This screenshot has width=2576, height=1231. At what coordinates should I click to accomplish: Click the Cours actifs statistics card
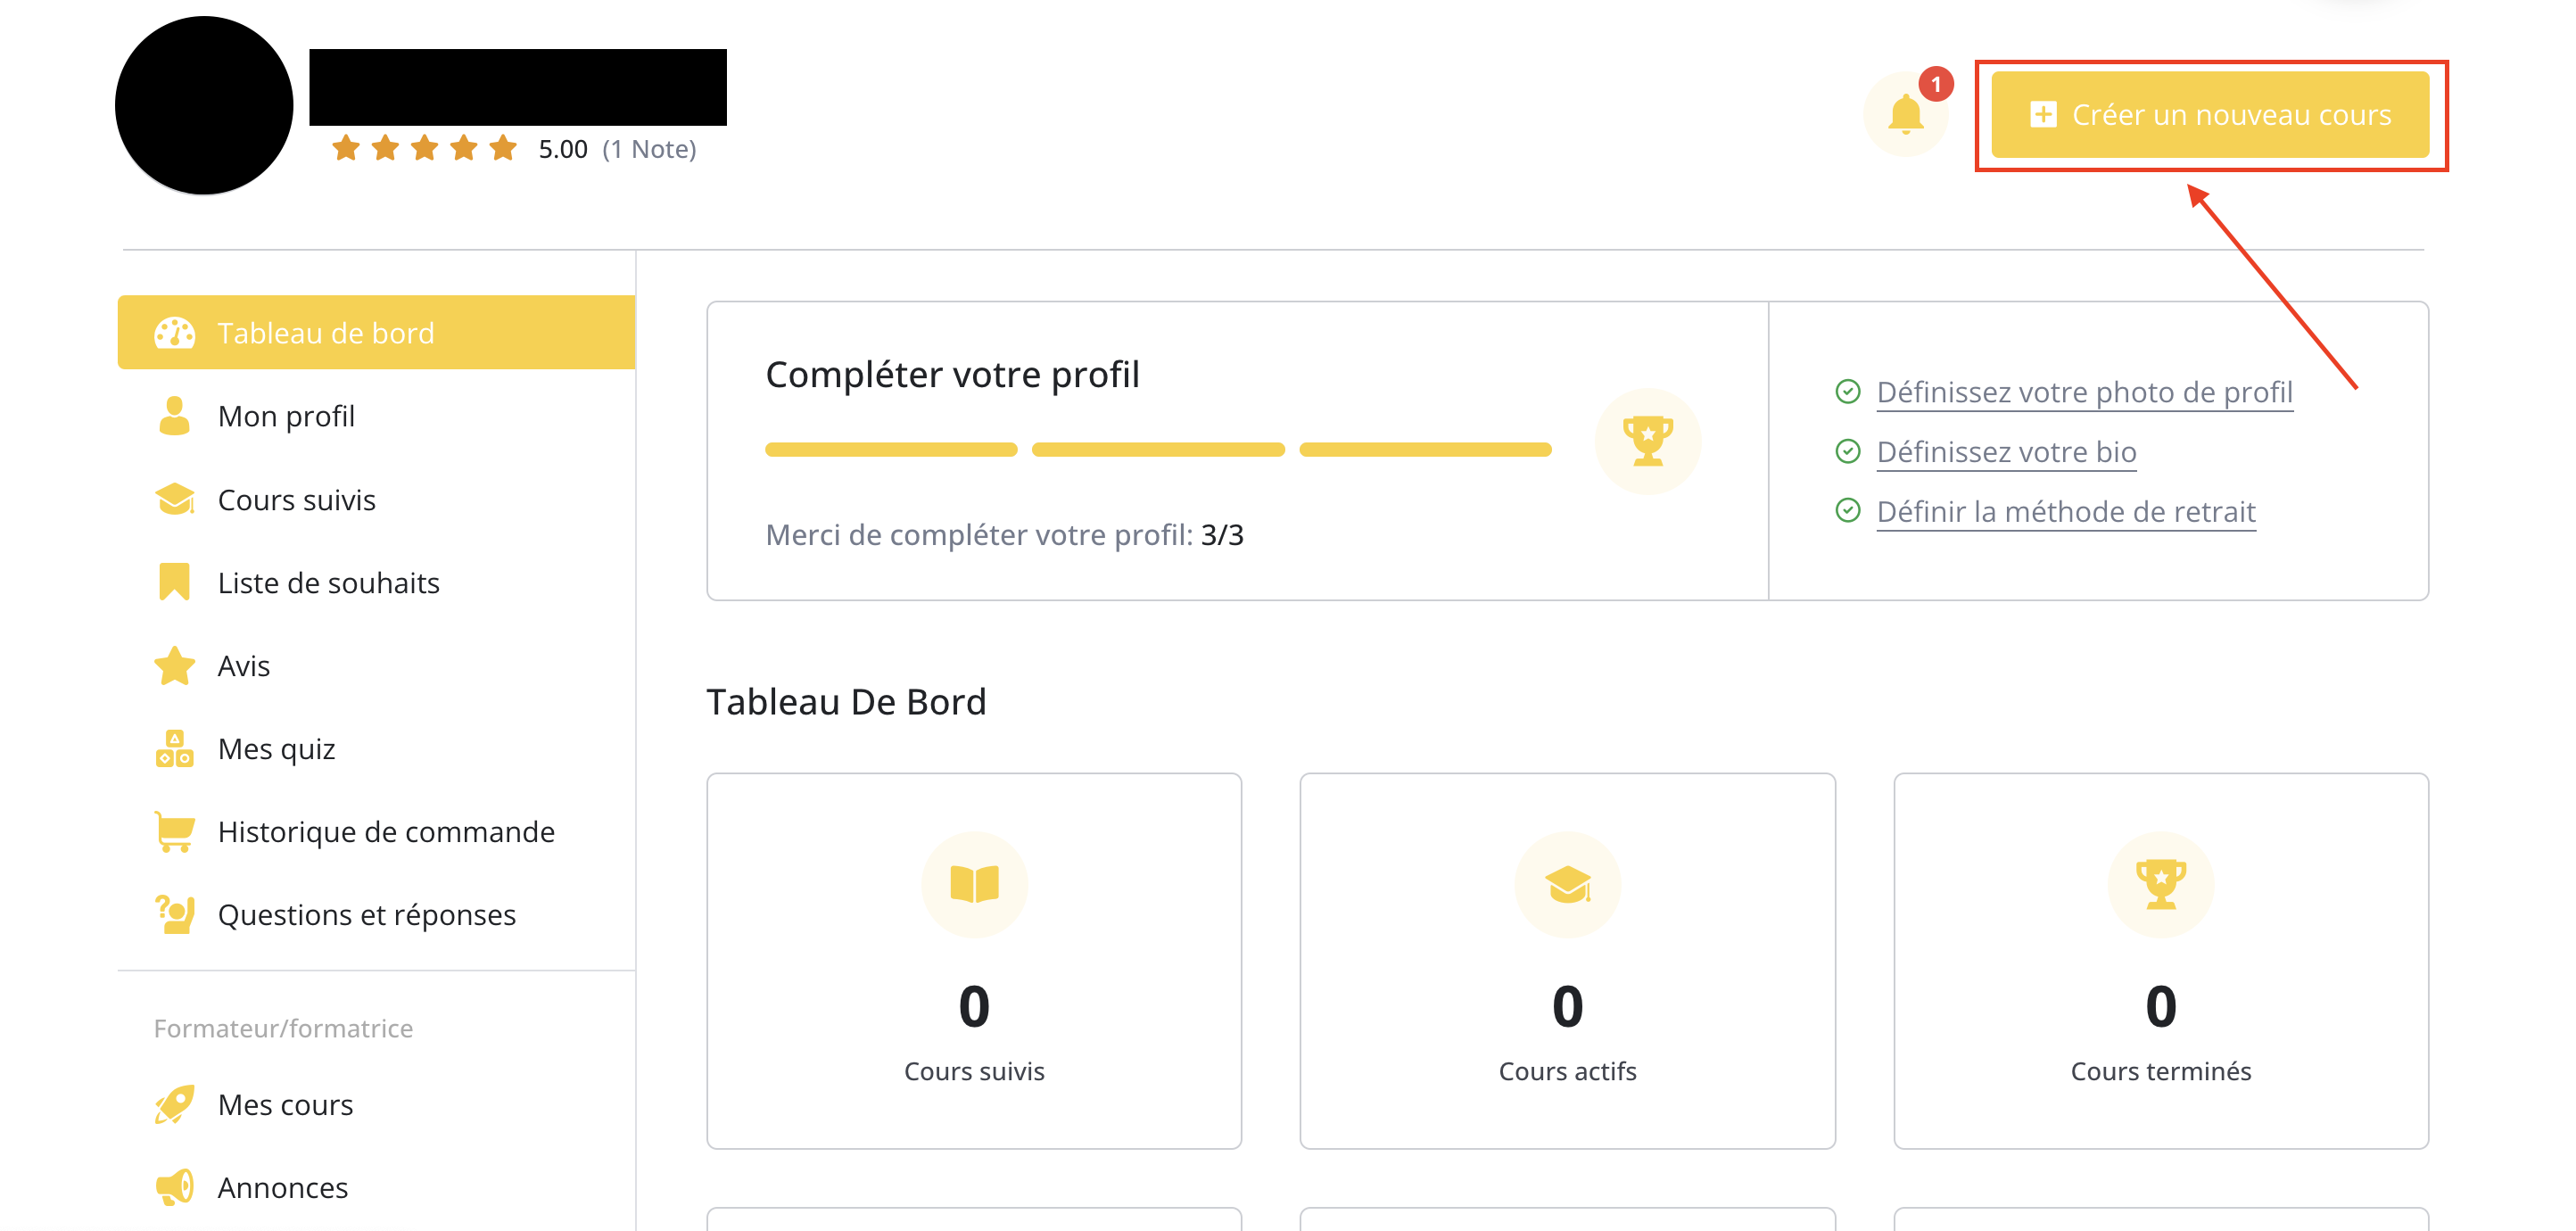[1567, 960]
